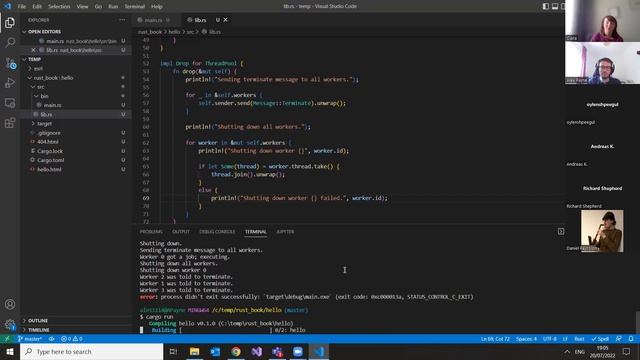Open the Explorer more actions ellipsis
The height and width of the screenshot is (360, 640).
[122, 20]
